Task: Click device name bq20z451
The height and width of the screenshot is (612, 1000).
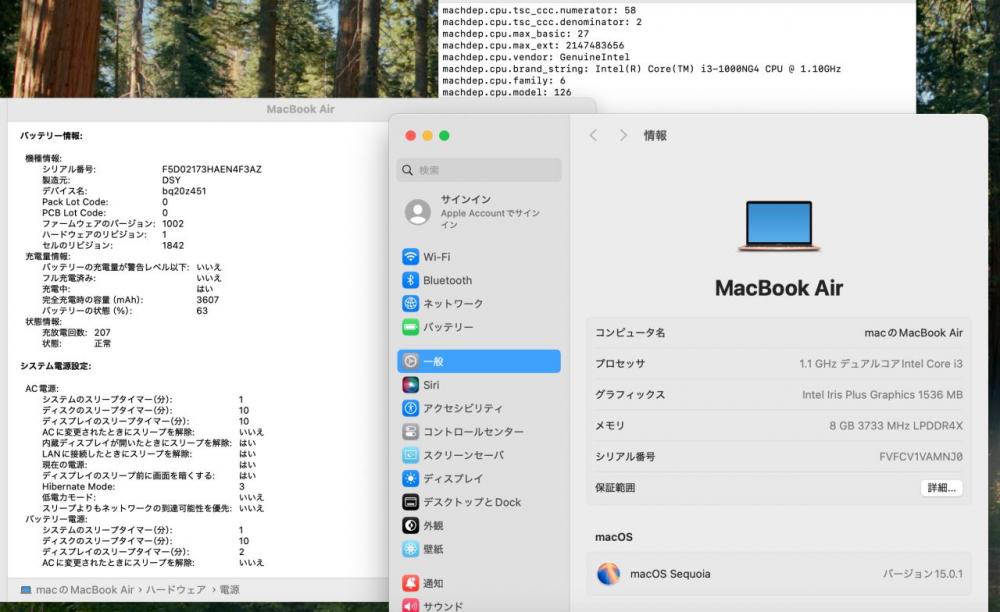Action: point(184,191)
